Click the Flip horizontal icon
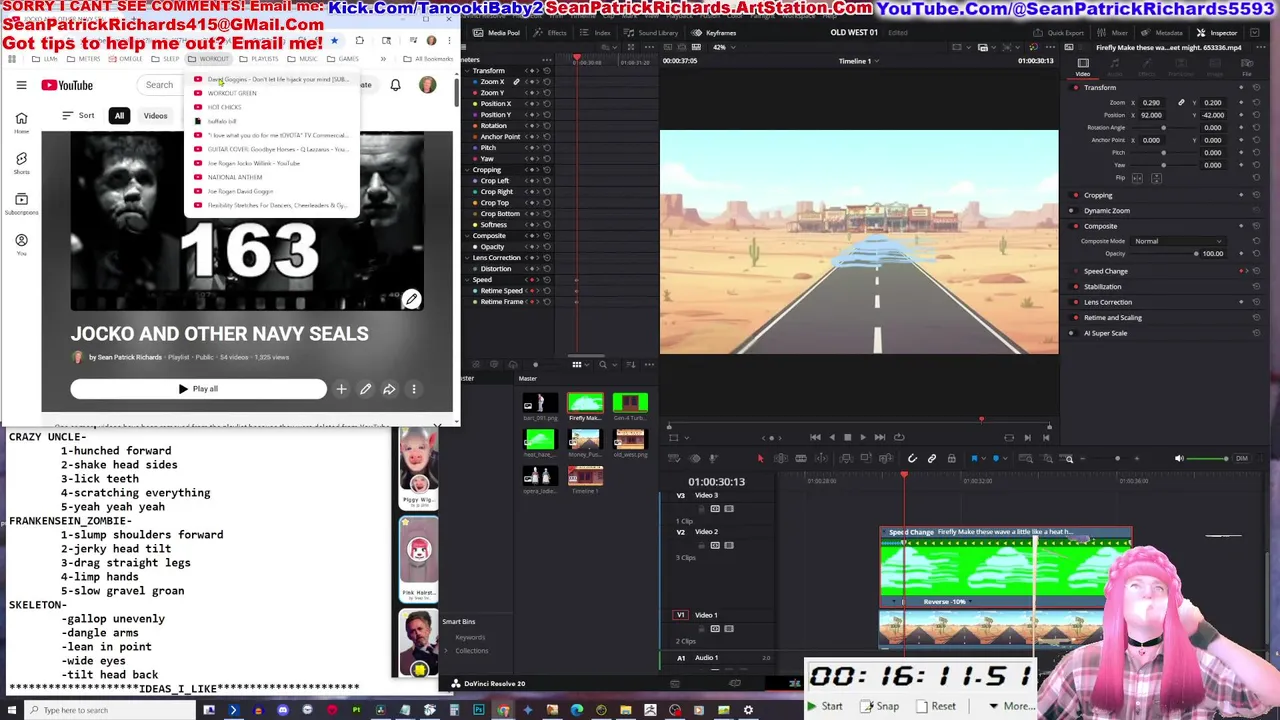 point(1138,178)
